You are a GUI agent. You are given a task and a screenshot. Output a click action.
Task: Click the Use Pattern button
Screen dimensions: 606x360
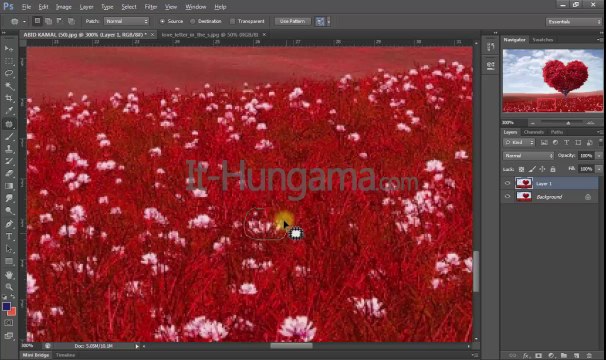point(292,21)
